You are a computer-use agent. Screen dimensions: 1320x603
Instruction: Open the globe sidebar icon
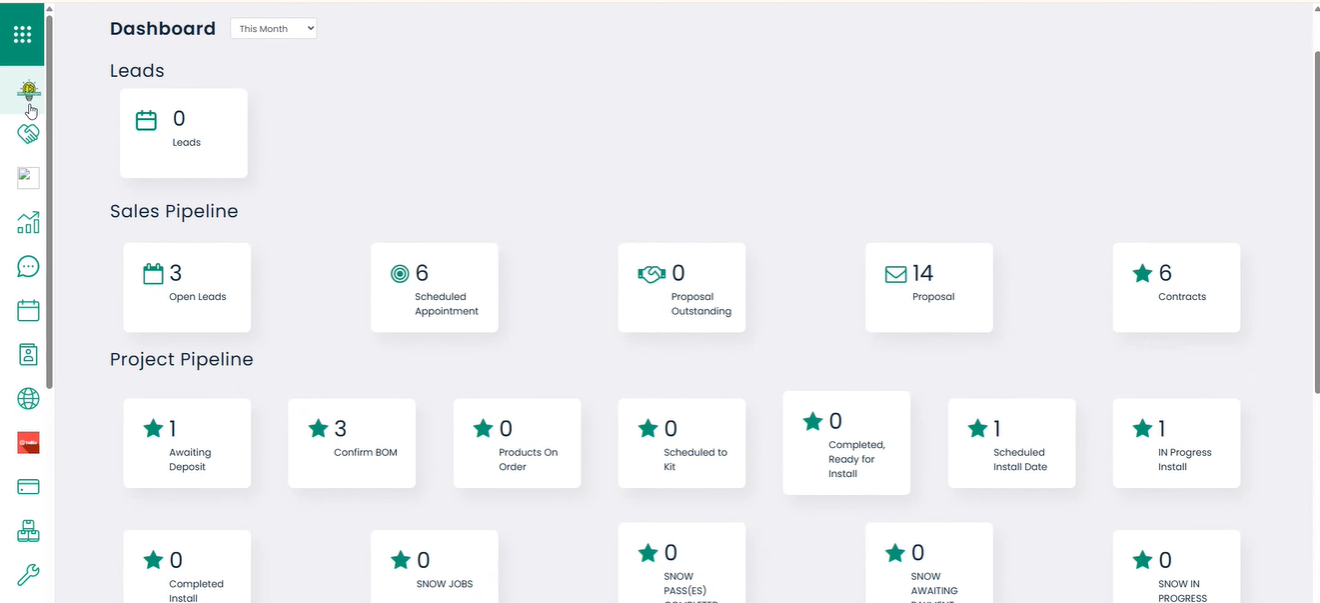(x=28, y=398)
